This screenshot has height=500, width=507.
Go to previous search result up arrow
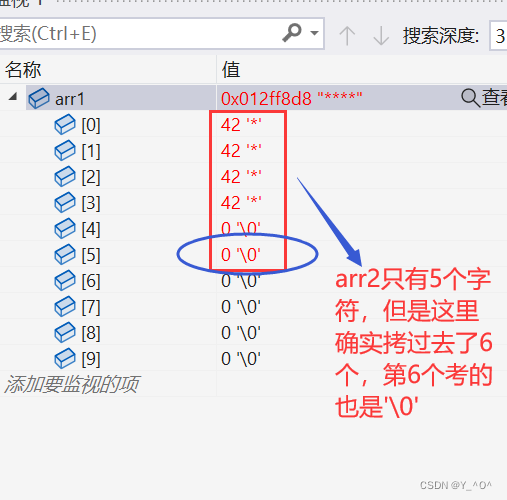(x=347, y=36)
